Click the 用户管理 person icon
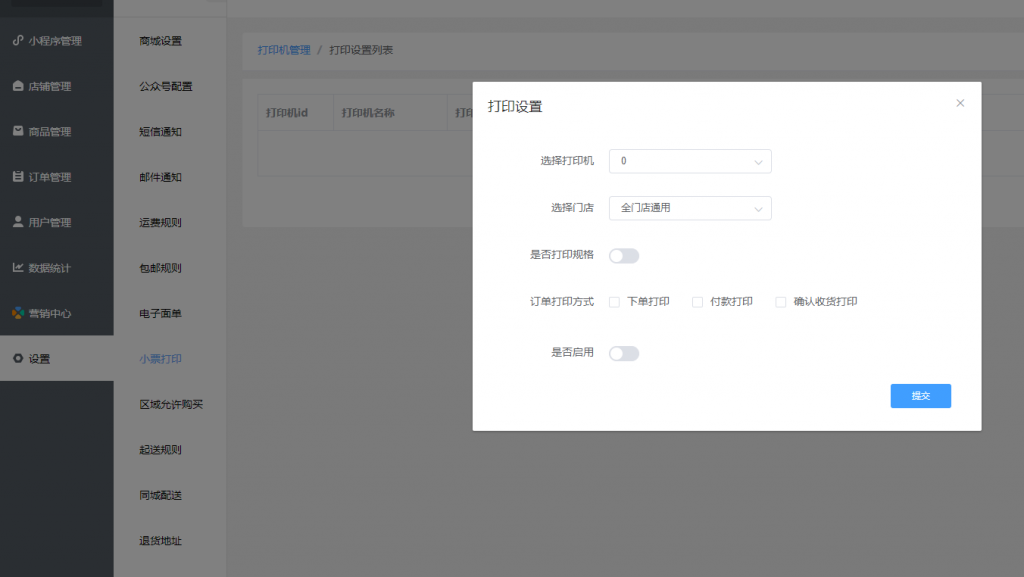1024x577 pixels. (18, 222)
